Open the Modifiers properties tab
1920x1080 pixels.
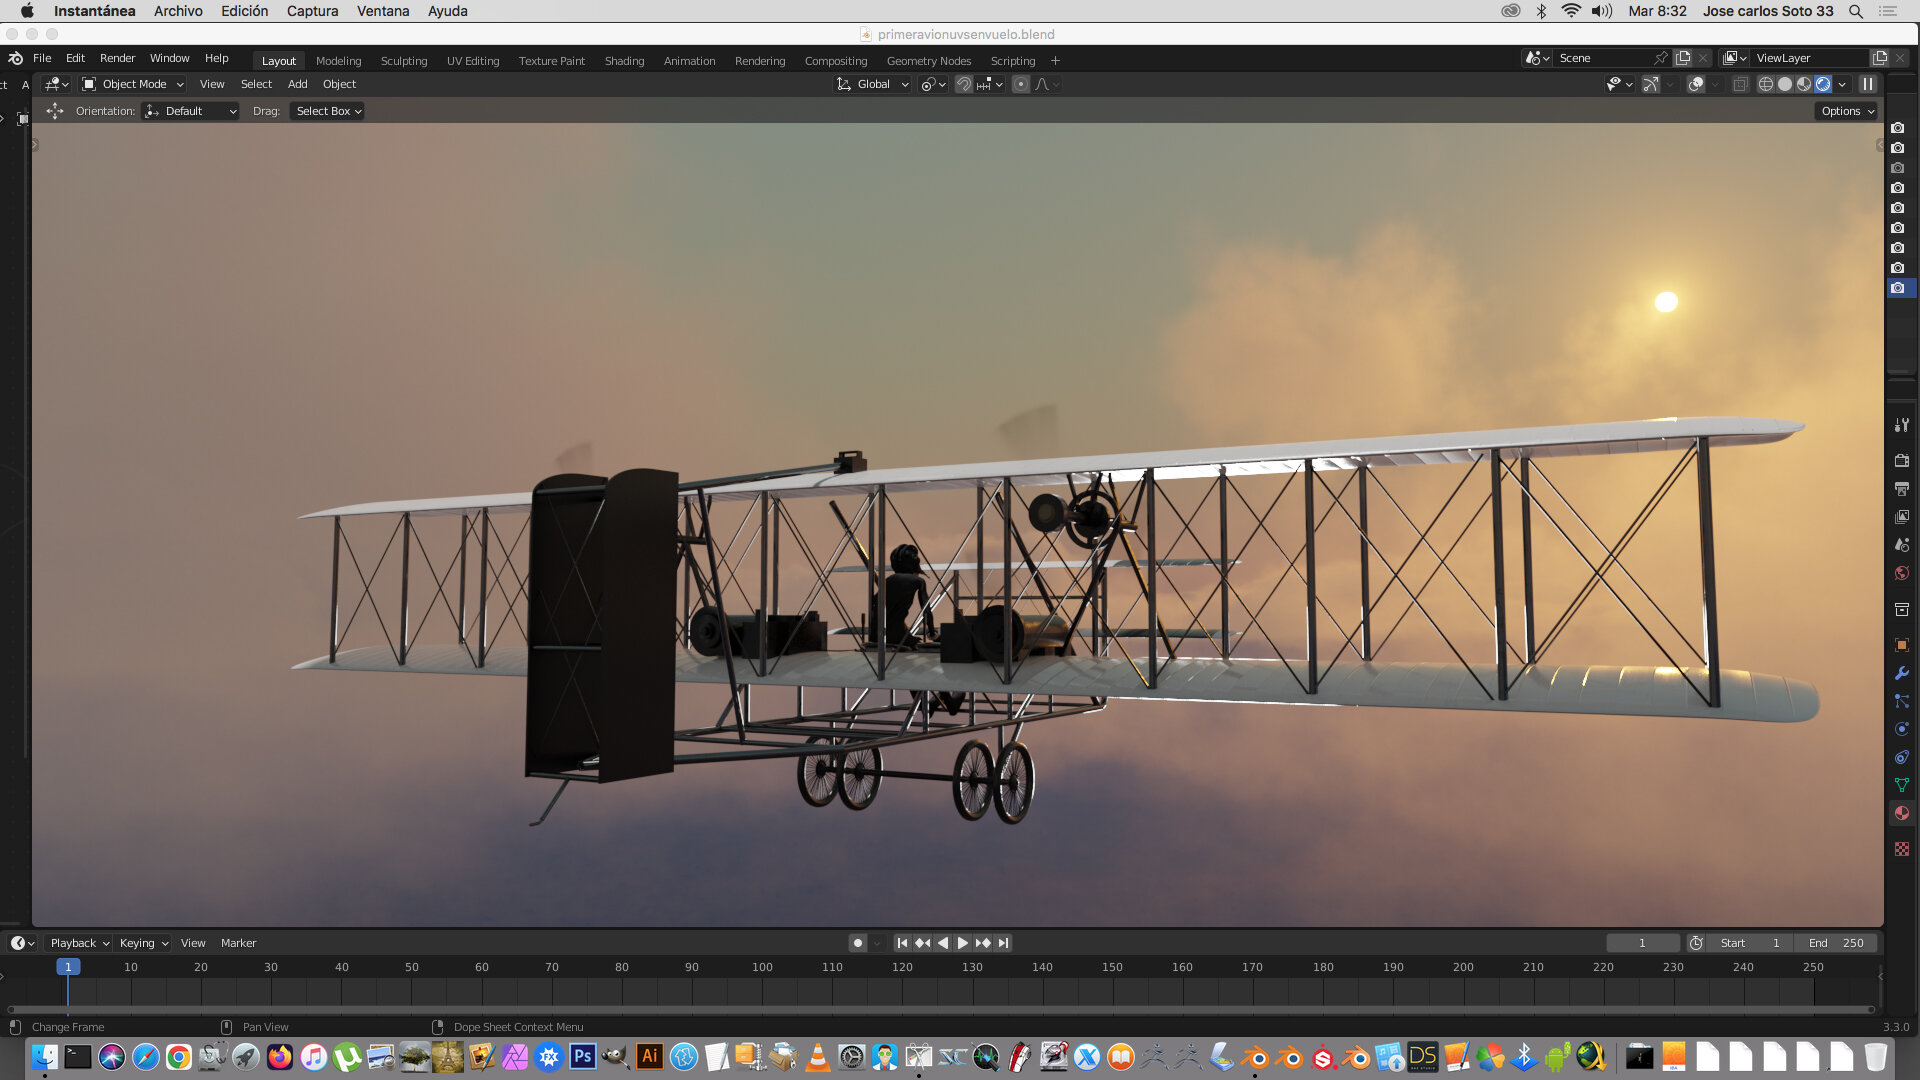point(1901,673)
